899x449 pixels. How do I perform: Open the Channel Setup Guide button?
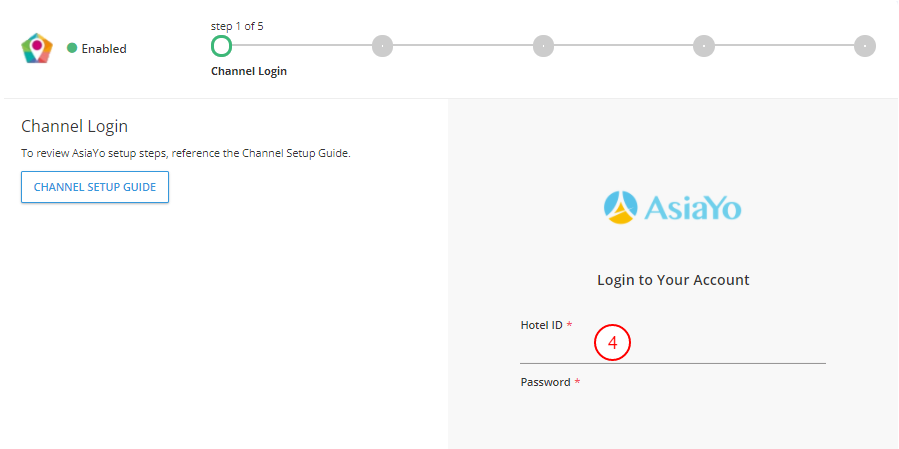[95, 187]
